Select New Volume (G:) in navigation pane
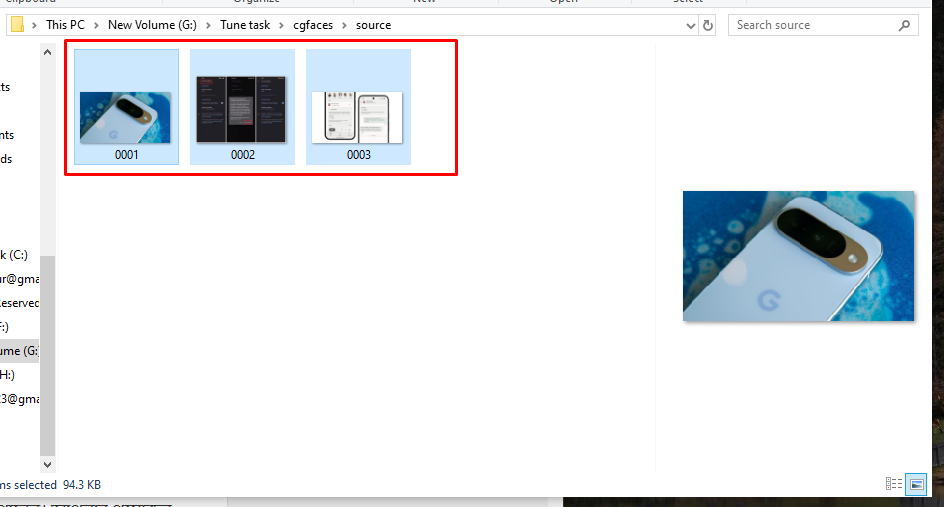Viewport: 944px width, 507px height. click(x=19, y=351)
